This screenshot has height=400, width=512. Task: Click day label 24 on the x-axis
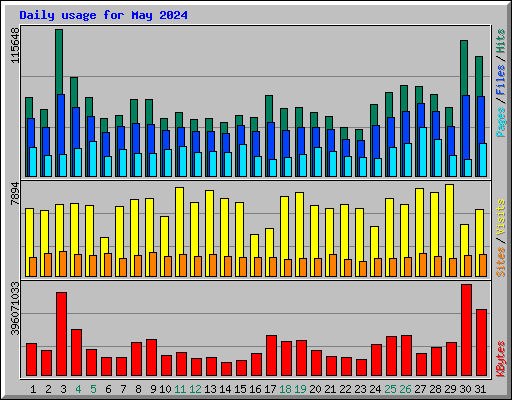pos(375,389)
